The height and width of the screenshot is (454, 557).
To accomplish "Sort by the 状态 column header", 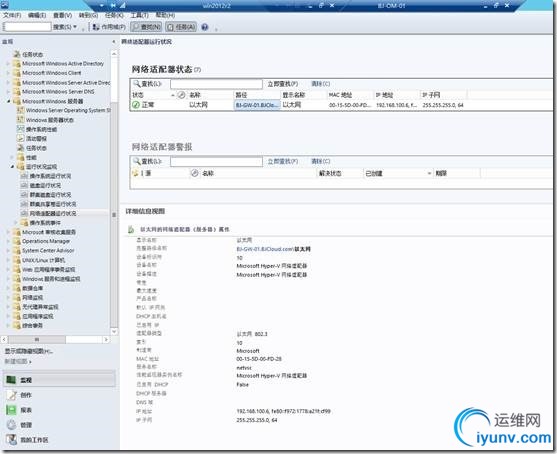I will click(x=138, y=95).
